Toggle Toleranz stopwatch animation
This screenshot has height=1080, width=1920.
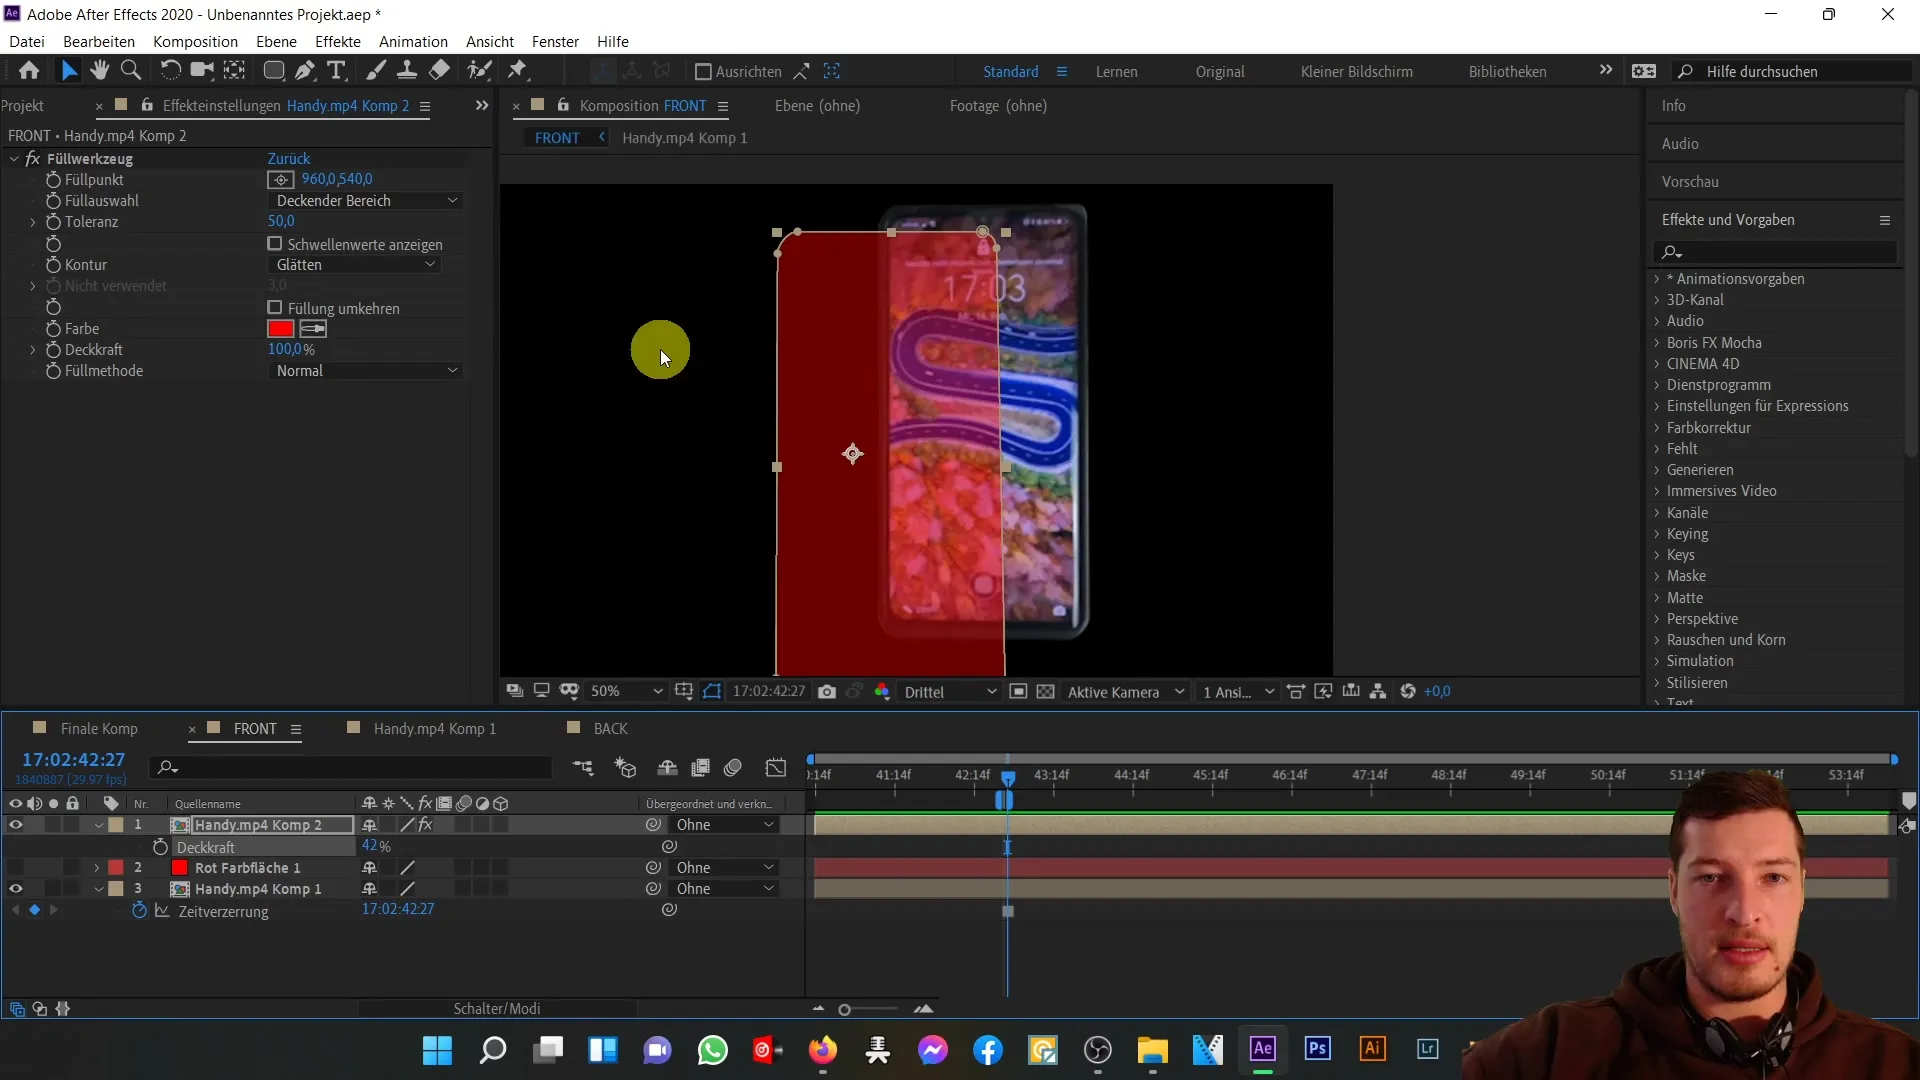[54, 222]
